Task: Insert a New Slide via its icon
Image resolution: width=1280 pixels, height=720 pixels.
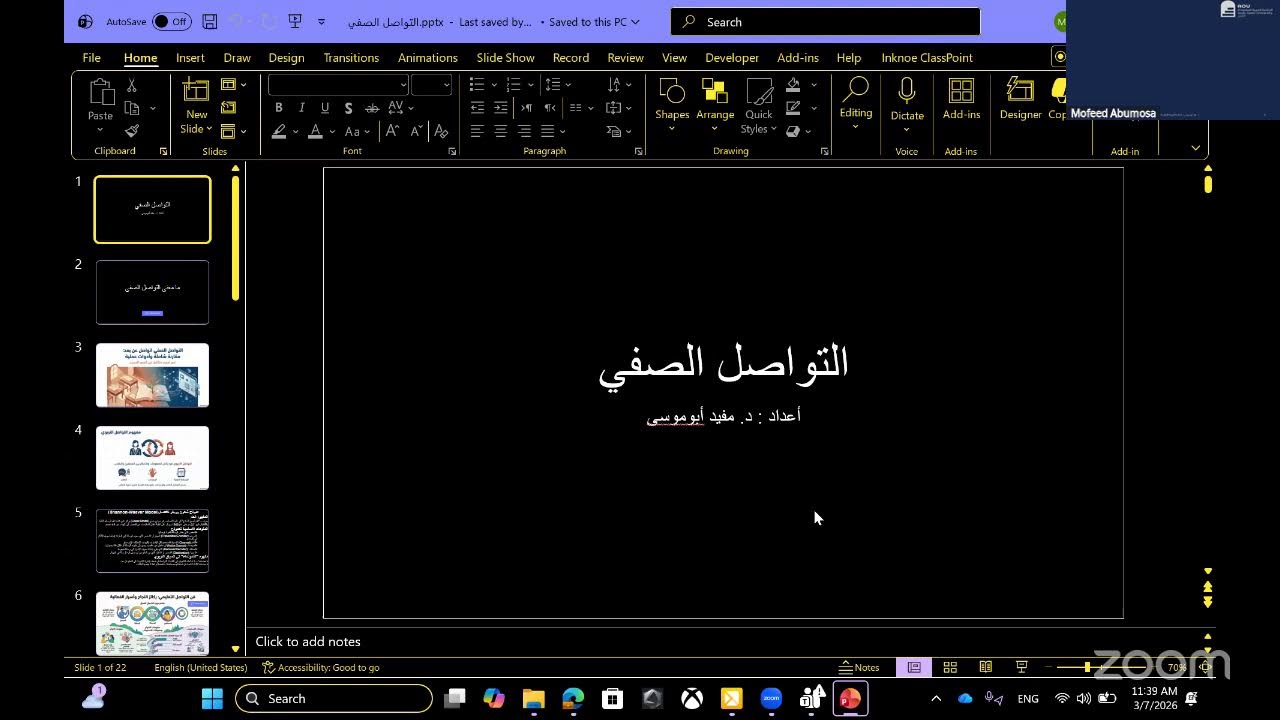Action: pyautogui.click(x=196, y=90)
